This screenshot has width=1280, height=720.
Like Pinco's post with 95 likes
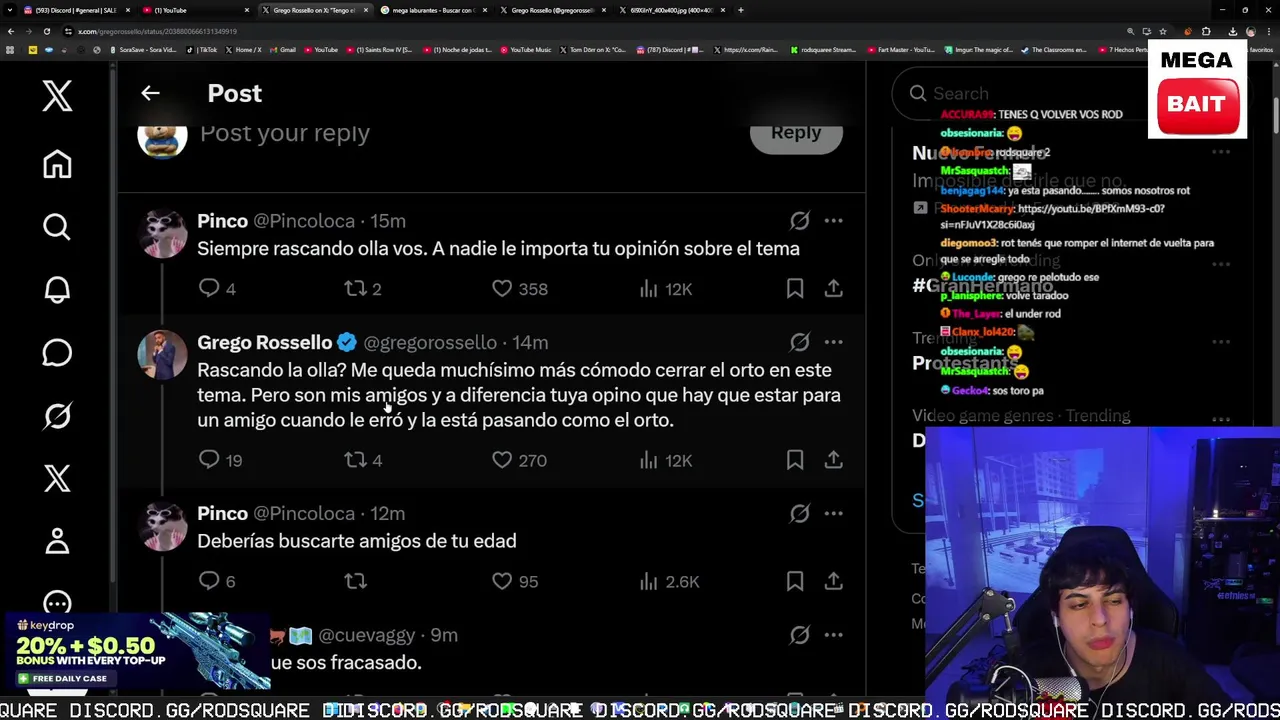coord(502,581)
